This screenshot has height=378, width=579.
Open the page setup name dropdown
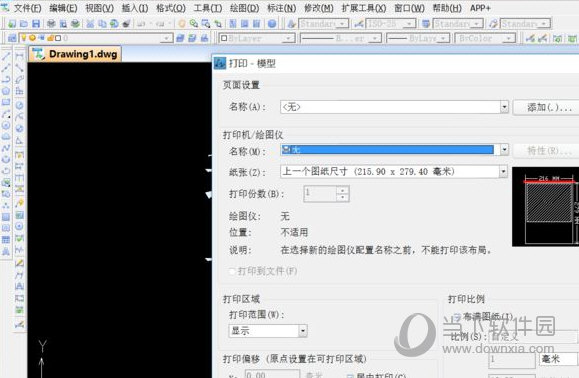click(504, 107)
